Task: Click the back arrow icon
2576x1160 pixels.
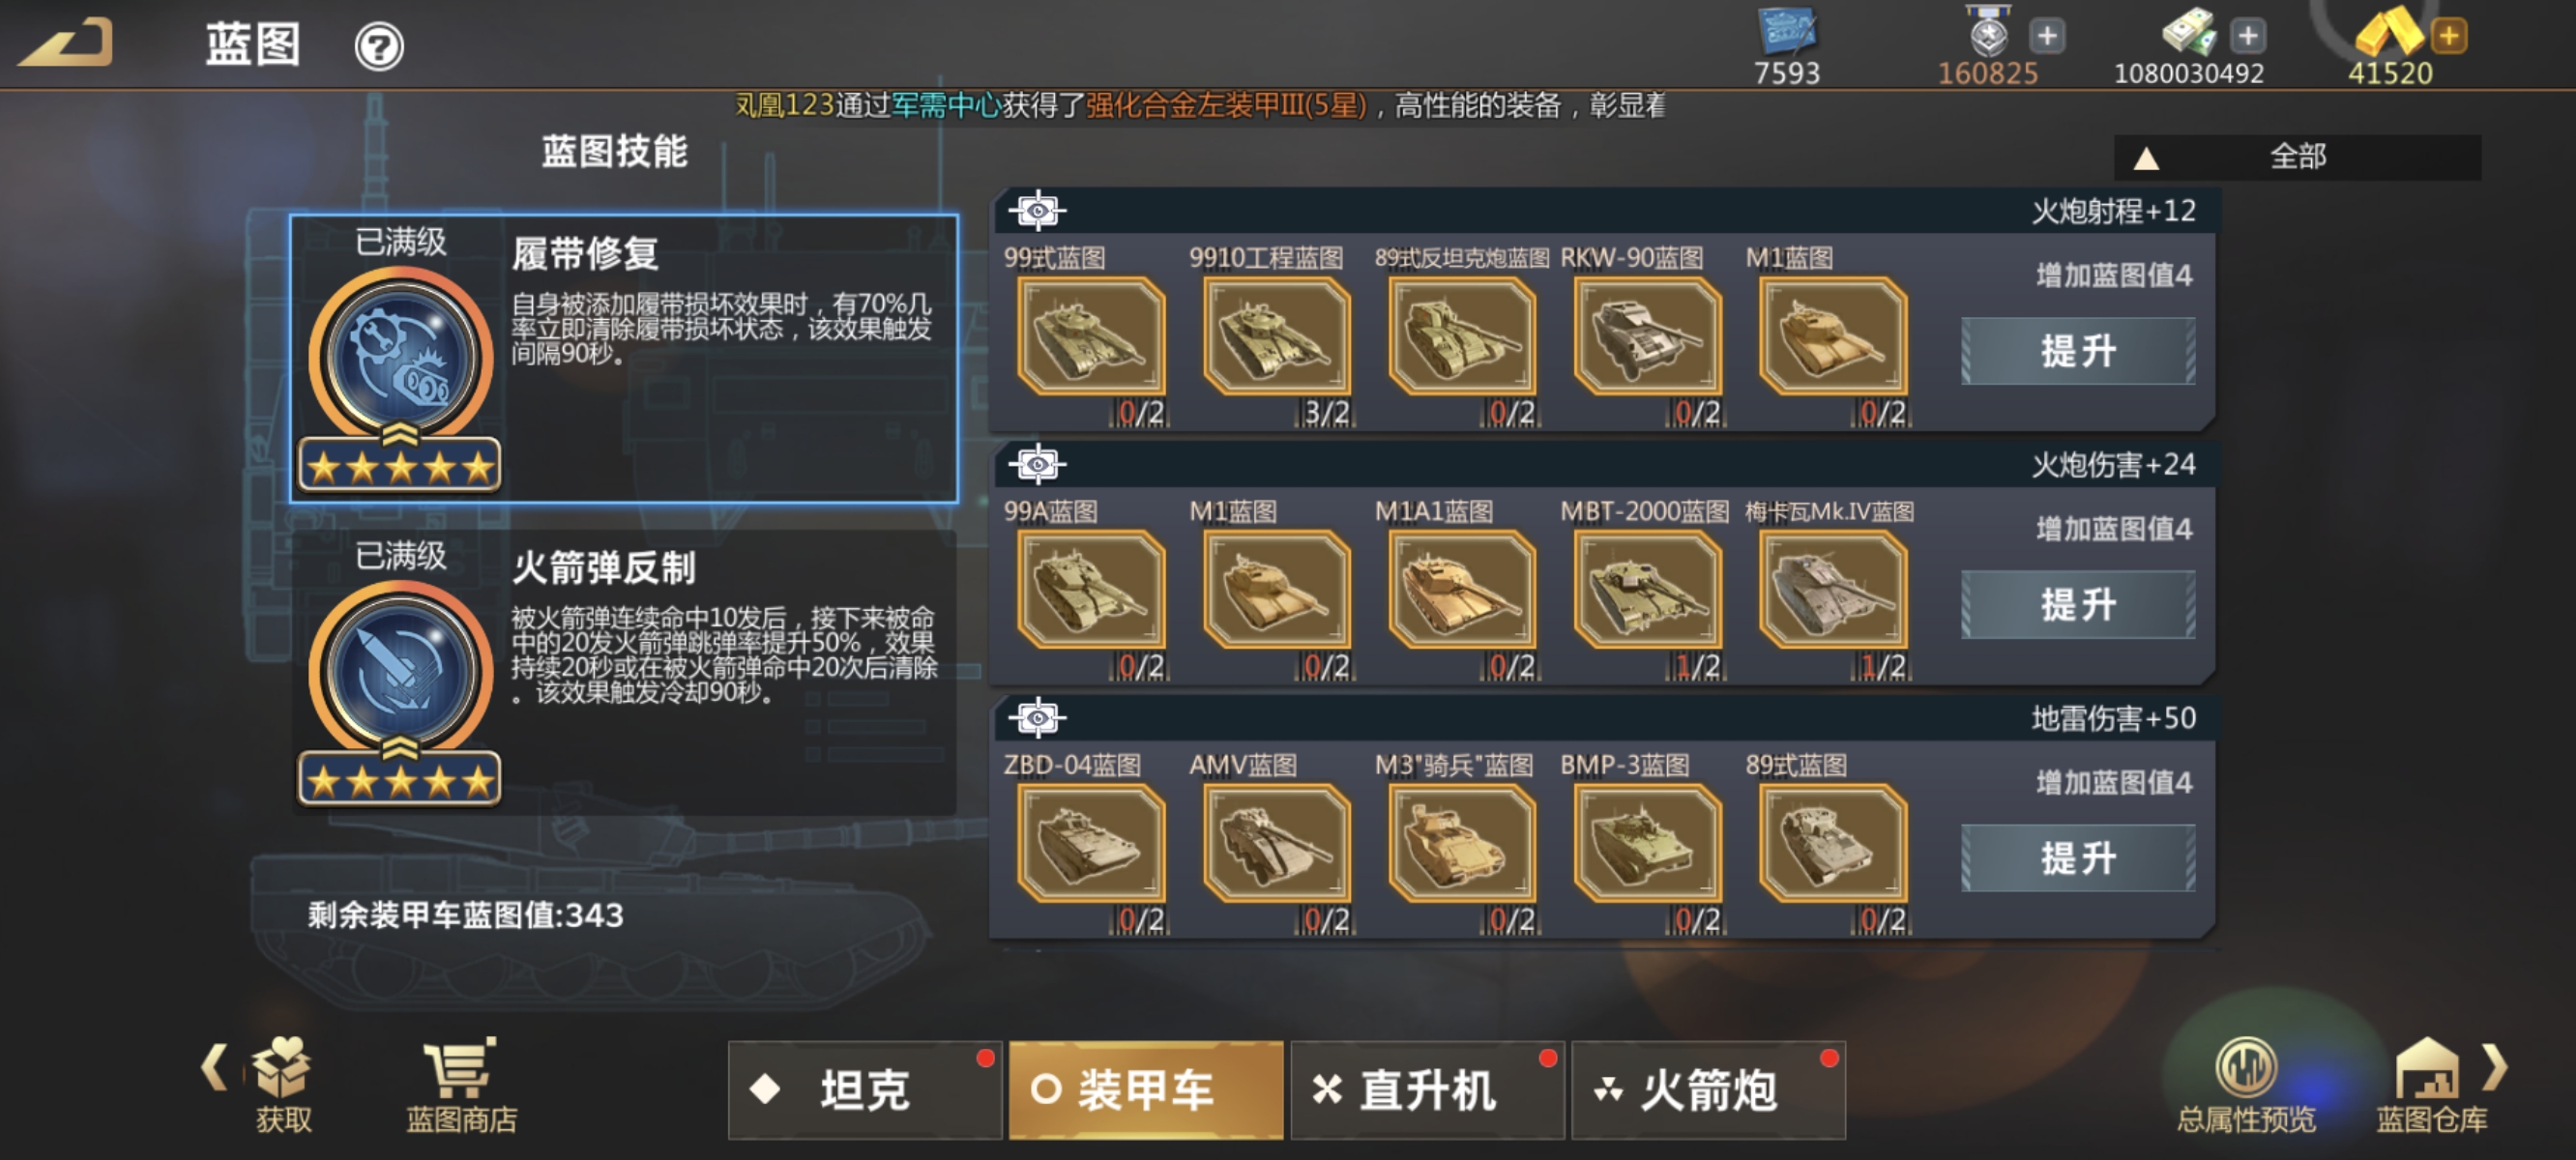Action: click(66, 44)
